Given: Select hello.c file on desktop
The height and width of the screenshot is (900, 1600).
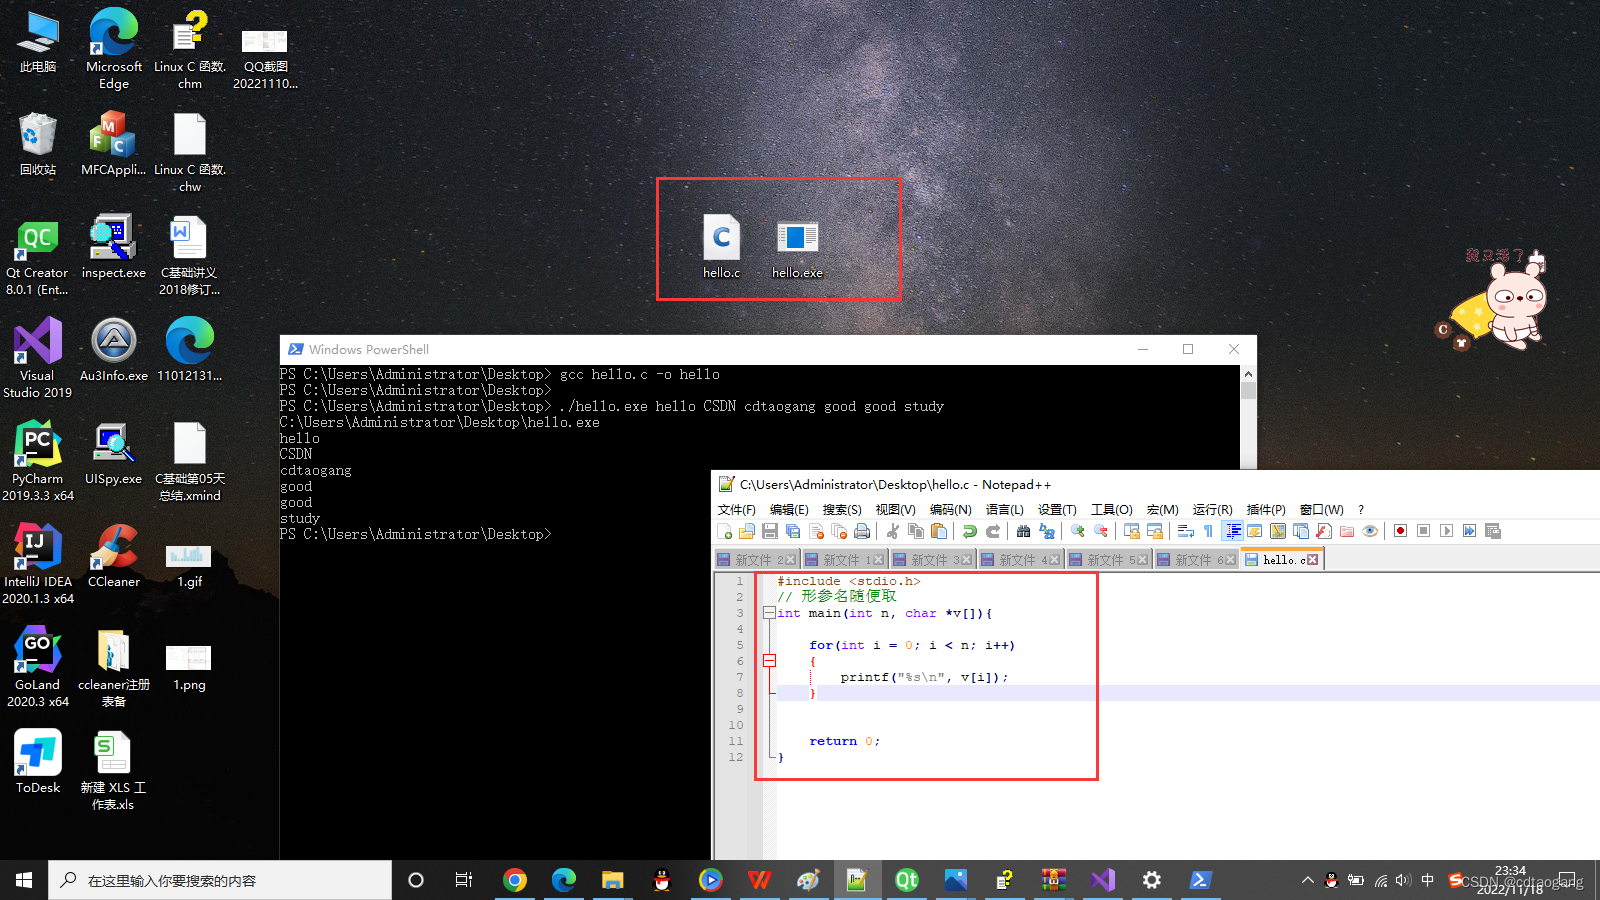Looking at the screenshot, I should 721,246.
